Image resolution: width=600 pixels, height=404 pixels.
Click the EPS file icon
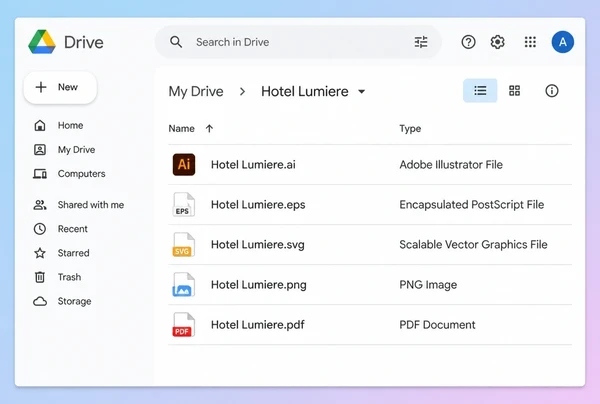pyautogui.click(x=184, y=205)
